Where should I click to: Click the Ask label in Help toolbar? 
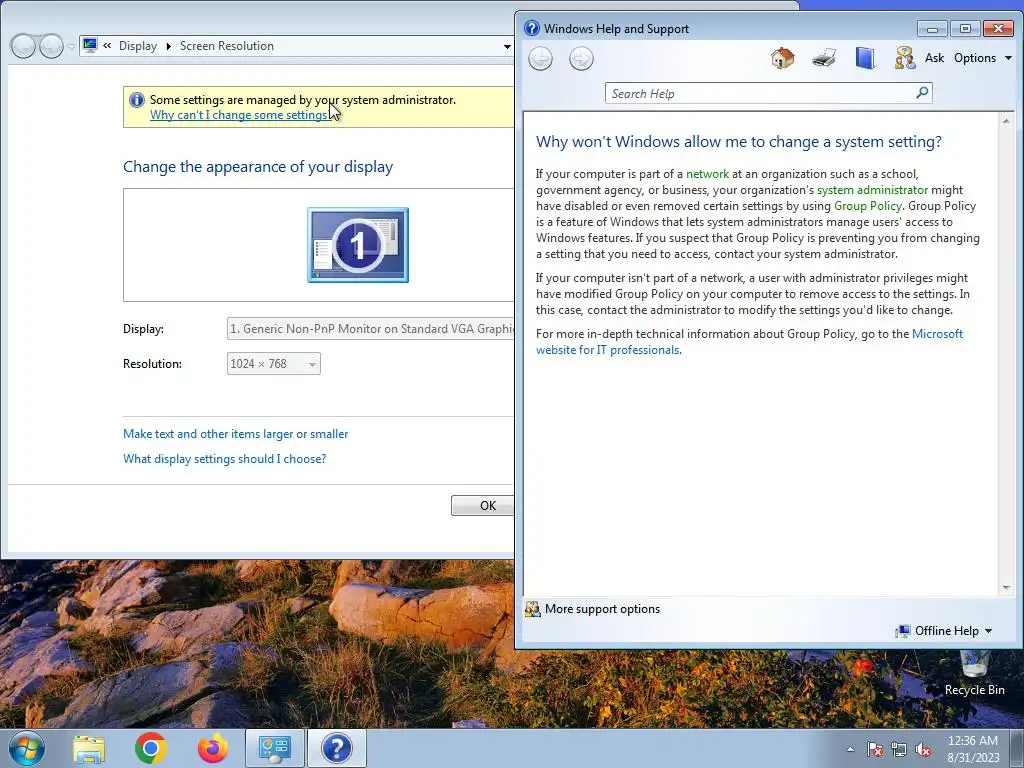point(934,58)
